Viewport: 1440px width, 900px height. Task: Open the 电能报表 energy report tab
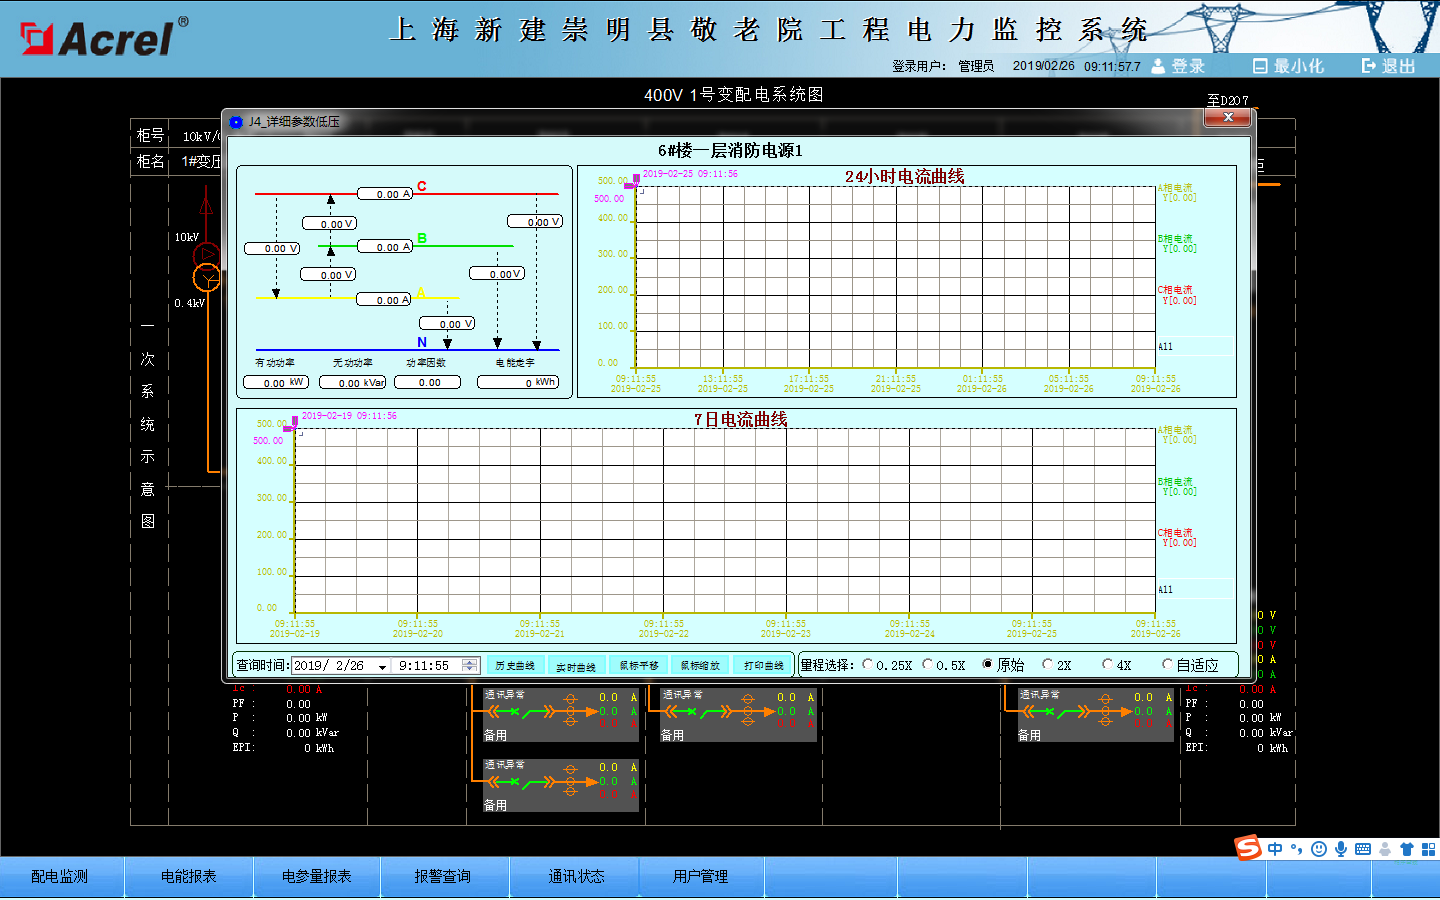188,877
